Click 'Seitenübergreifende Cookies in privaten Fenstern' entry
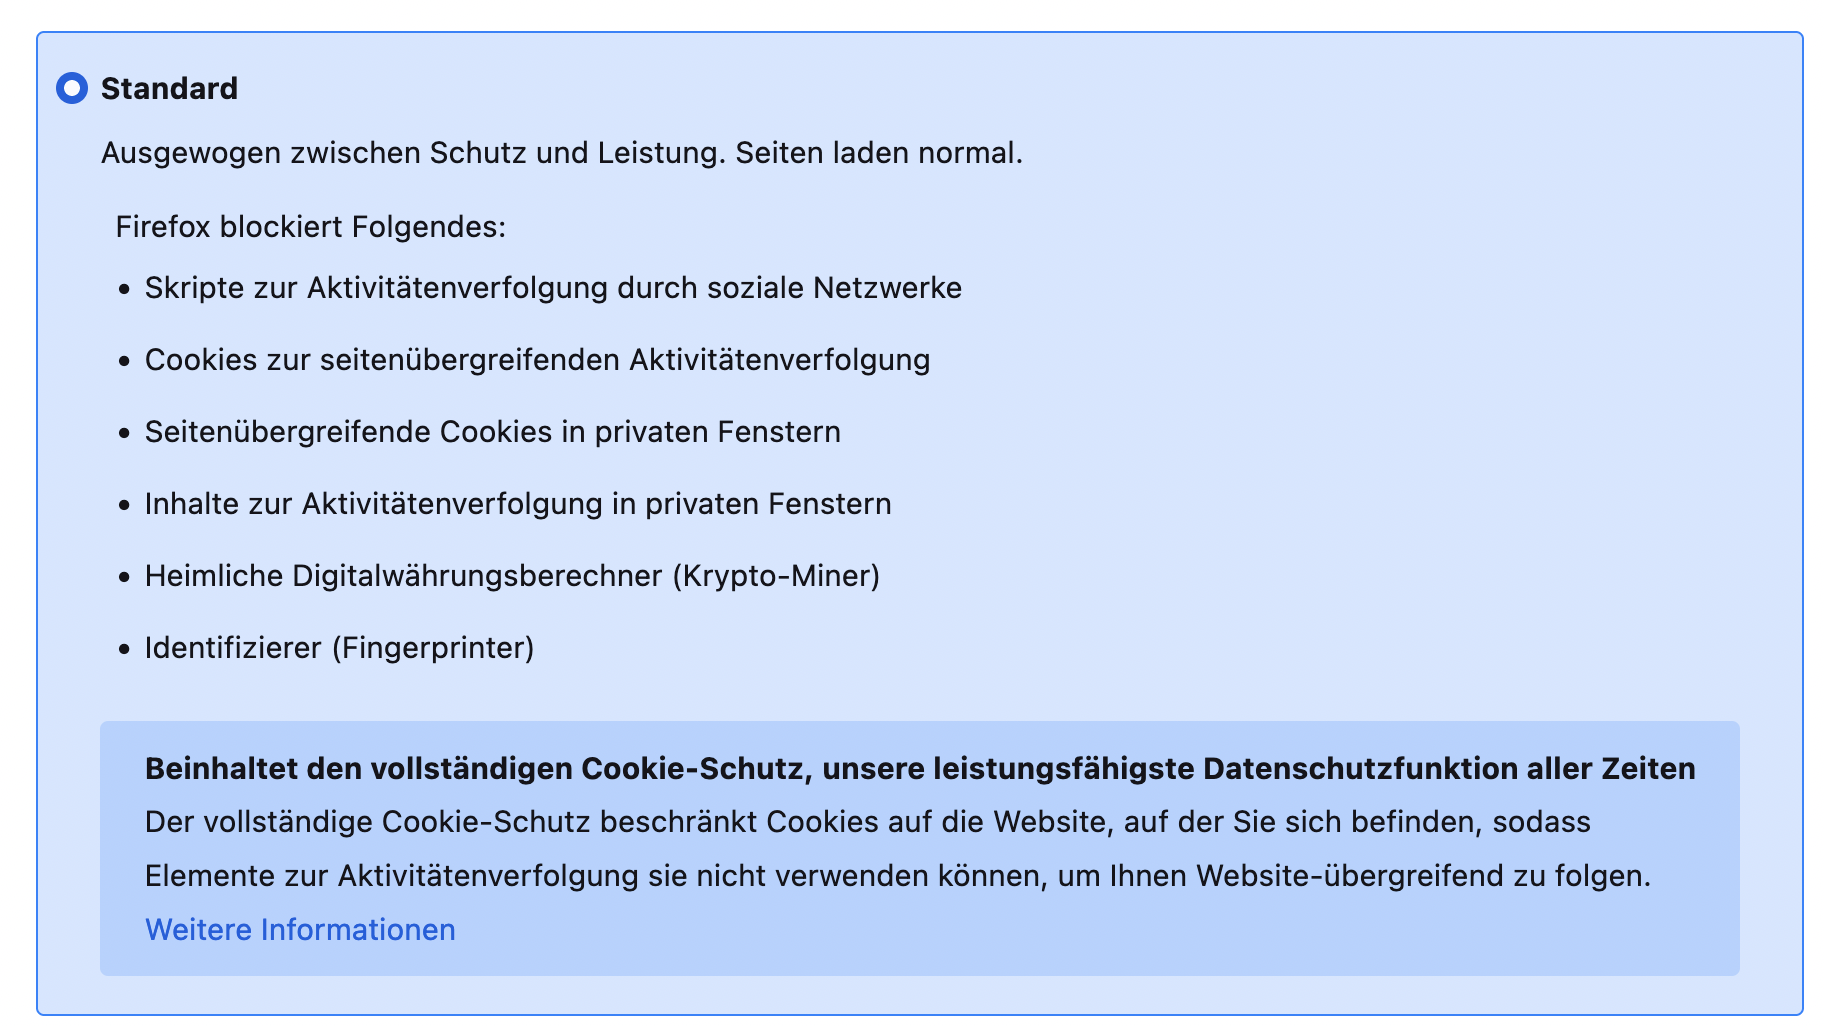1824x1026 pixels. point(492,432)
